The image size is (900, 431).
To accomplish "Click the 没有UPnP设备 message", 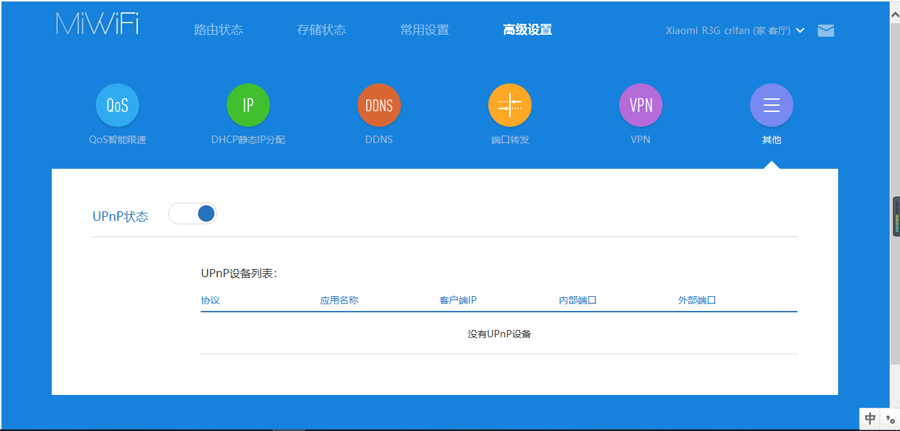I will coord(499,334).
